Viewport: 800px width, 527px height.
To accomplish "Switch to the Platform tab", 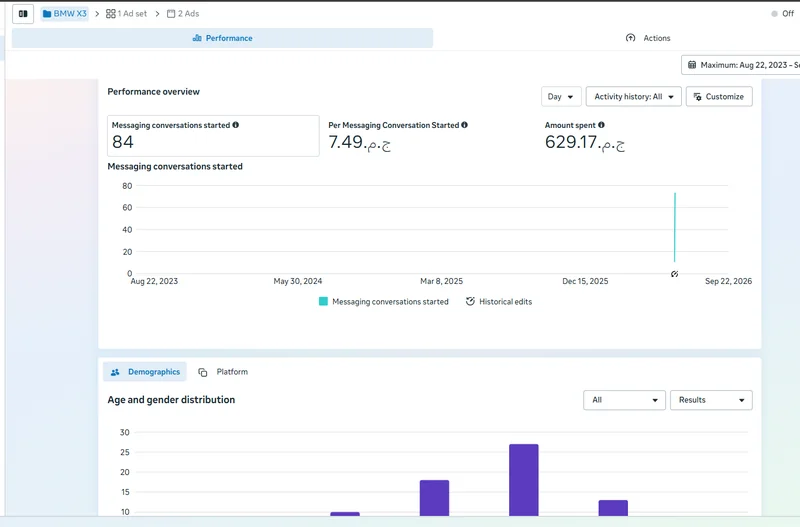I will tap(223, 372).
